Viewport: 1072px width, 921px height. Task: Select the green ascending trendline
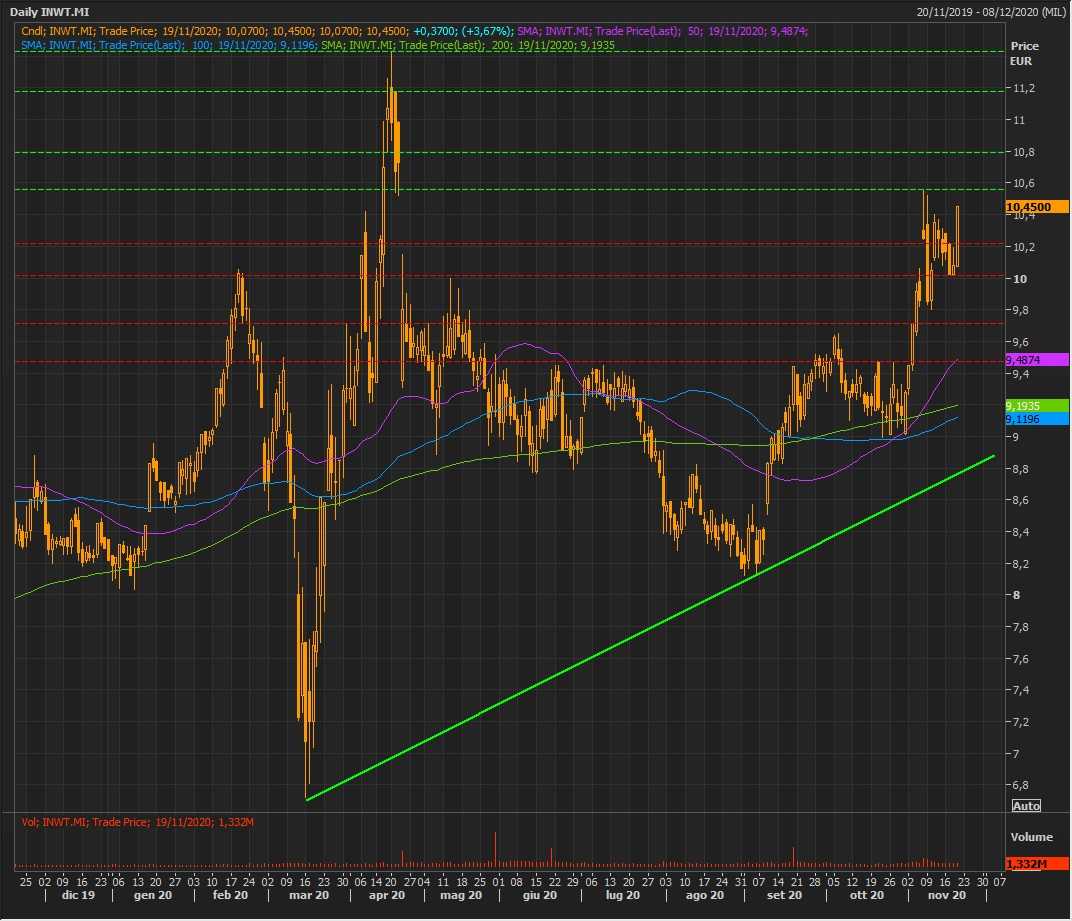pyautogui.click(x=650, y=625)
